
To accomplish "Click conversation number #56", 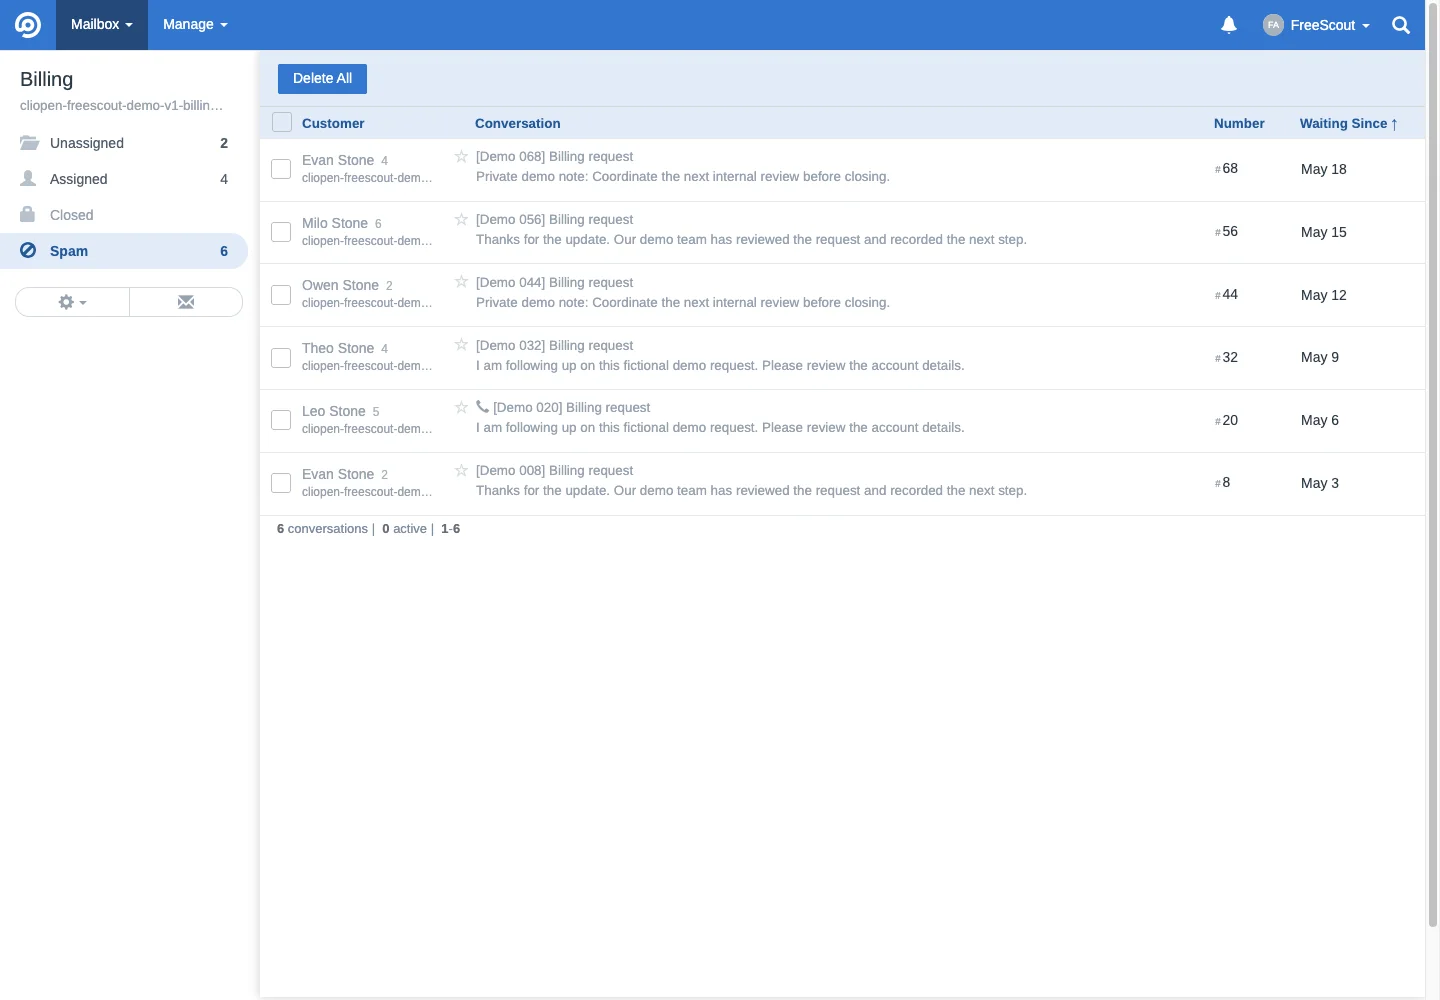I will 1226,232.
